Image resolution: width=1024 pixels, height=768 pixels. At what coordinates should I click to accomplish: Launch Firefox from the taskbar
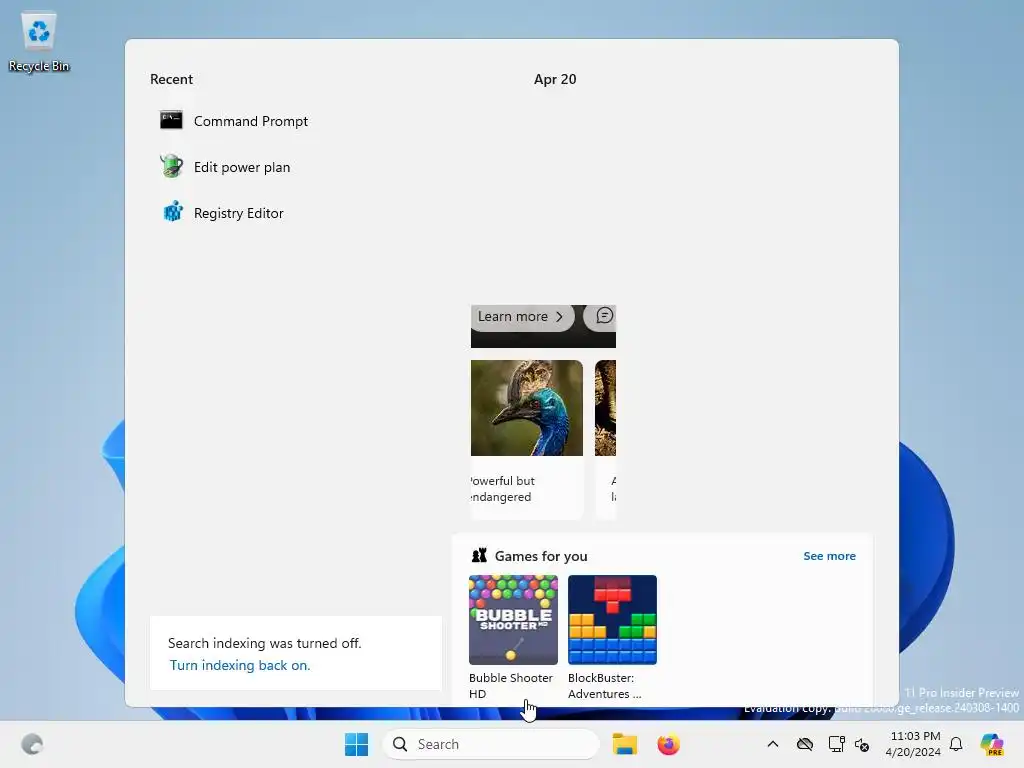[x=668, y=744]
